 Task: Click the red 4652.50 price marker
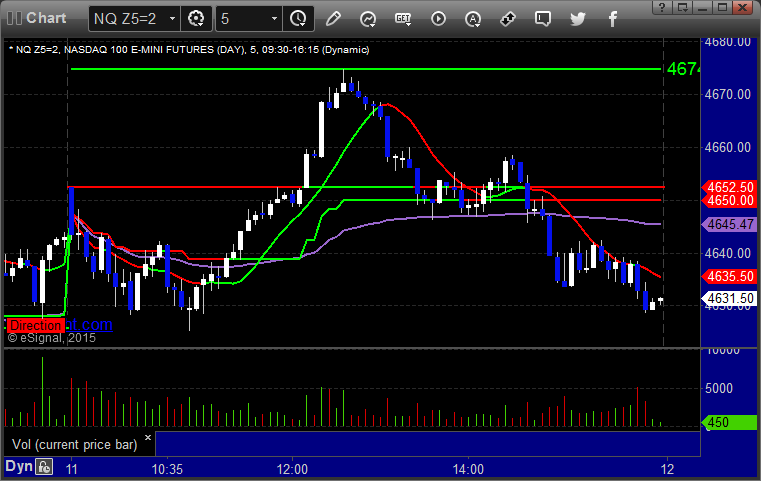[729, 187]
